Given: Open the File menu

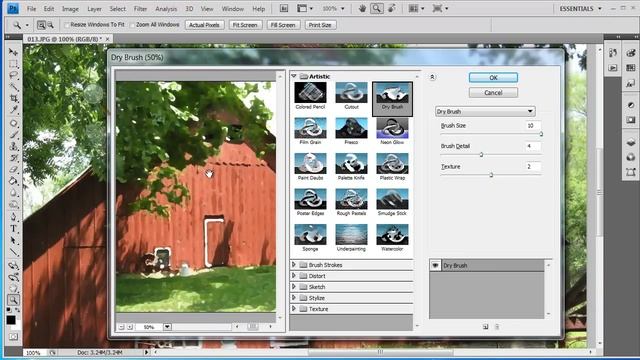Looking at the screenshot, I should [x=31, y=9].
